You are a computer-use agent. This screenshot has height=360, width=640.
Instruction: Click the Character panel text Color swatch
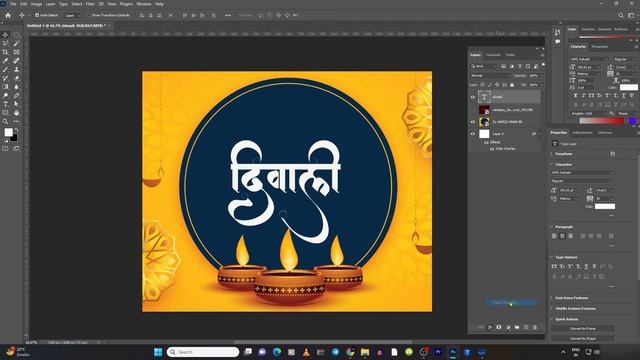[629, 87]
